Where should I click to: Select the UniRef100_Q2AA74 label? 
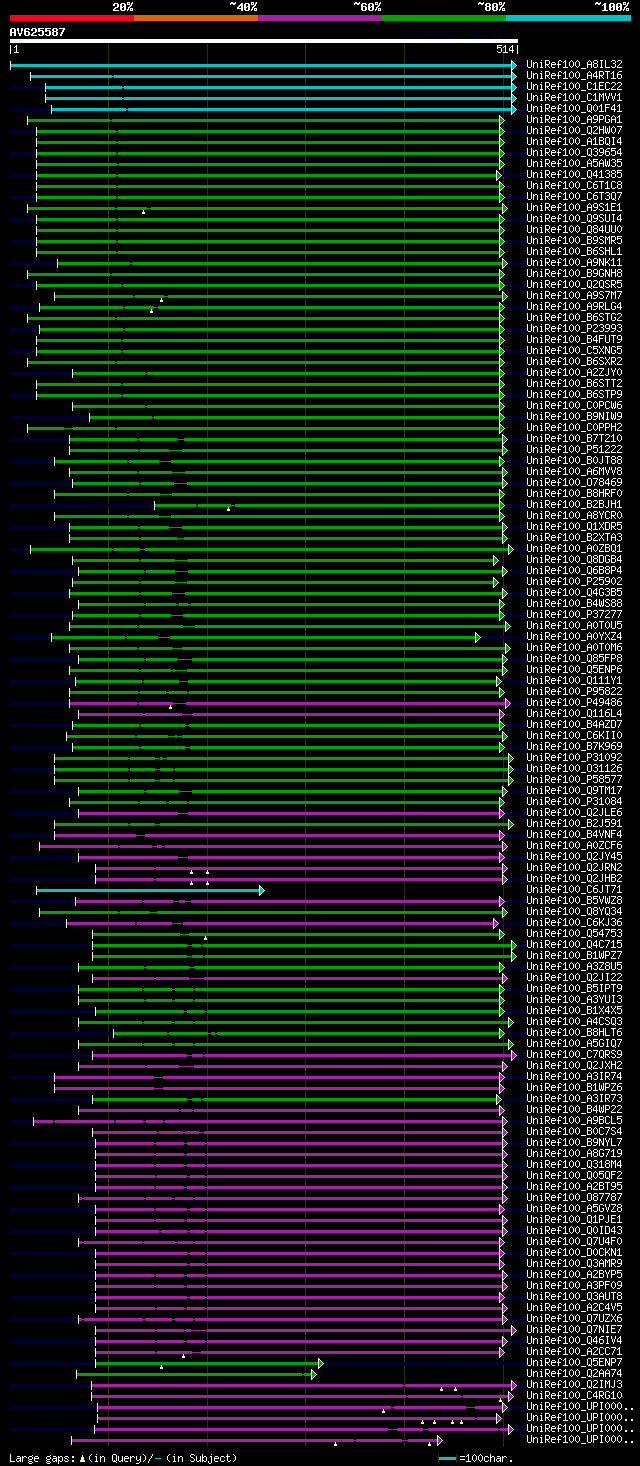(x=574, y=1373)
